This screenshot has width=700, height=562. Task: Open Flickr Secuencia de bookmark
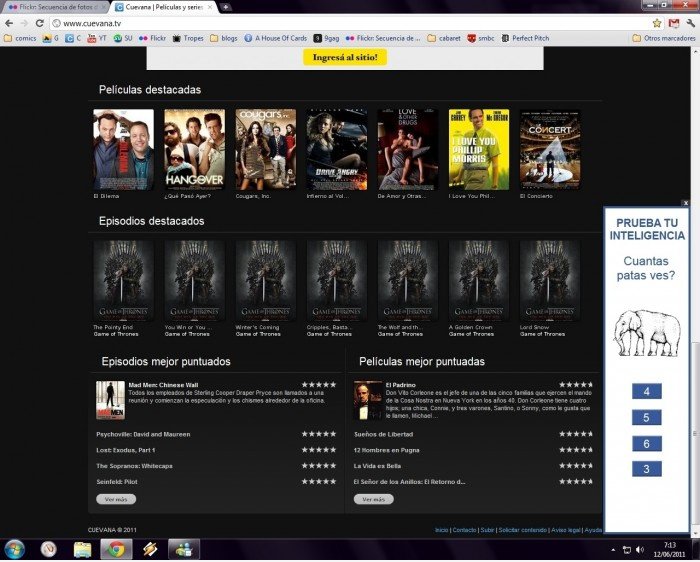[383, 38]
